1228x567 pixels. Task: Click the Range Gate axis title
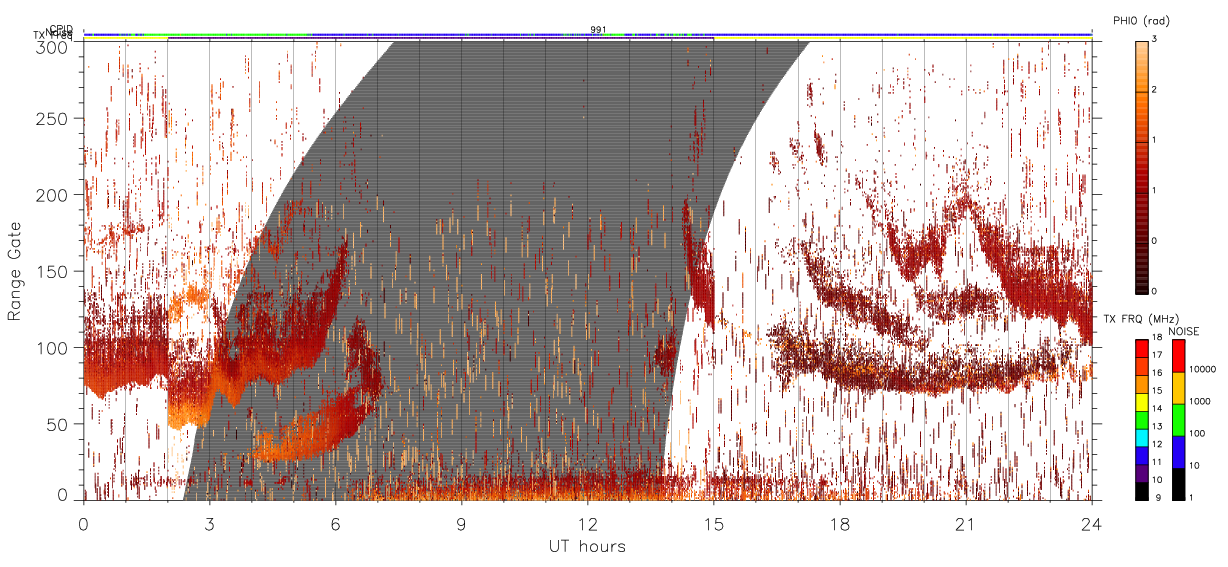15,271
